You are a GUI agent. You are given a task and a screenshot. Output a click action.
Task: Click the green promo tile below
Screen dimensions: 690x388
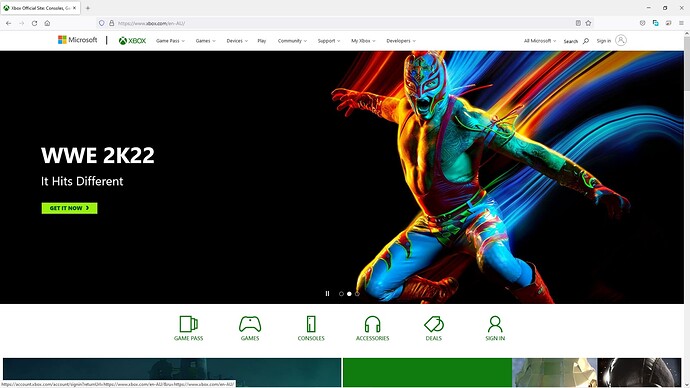pos(427,373)
